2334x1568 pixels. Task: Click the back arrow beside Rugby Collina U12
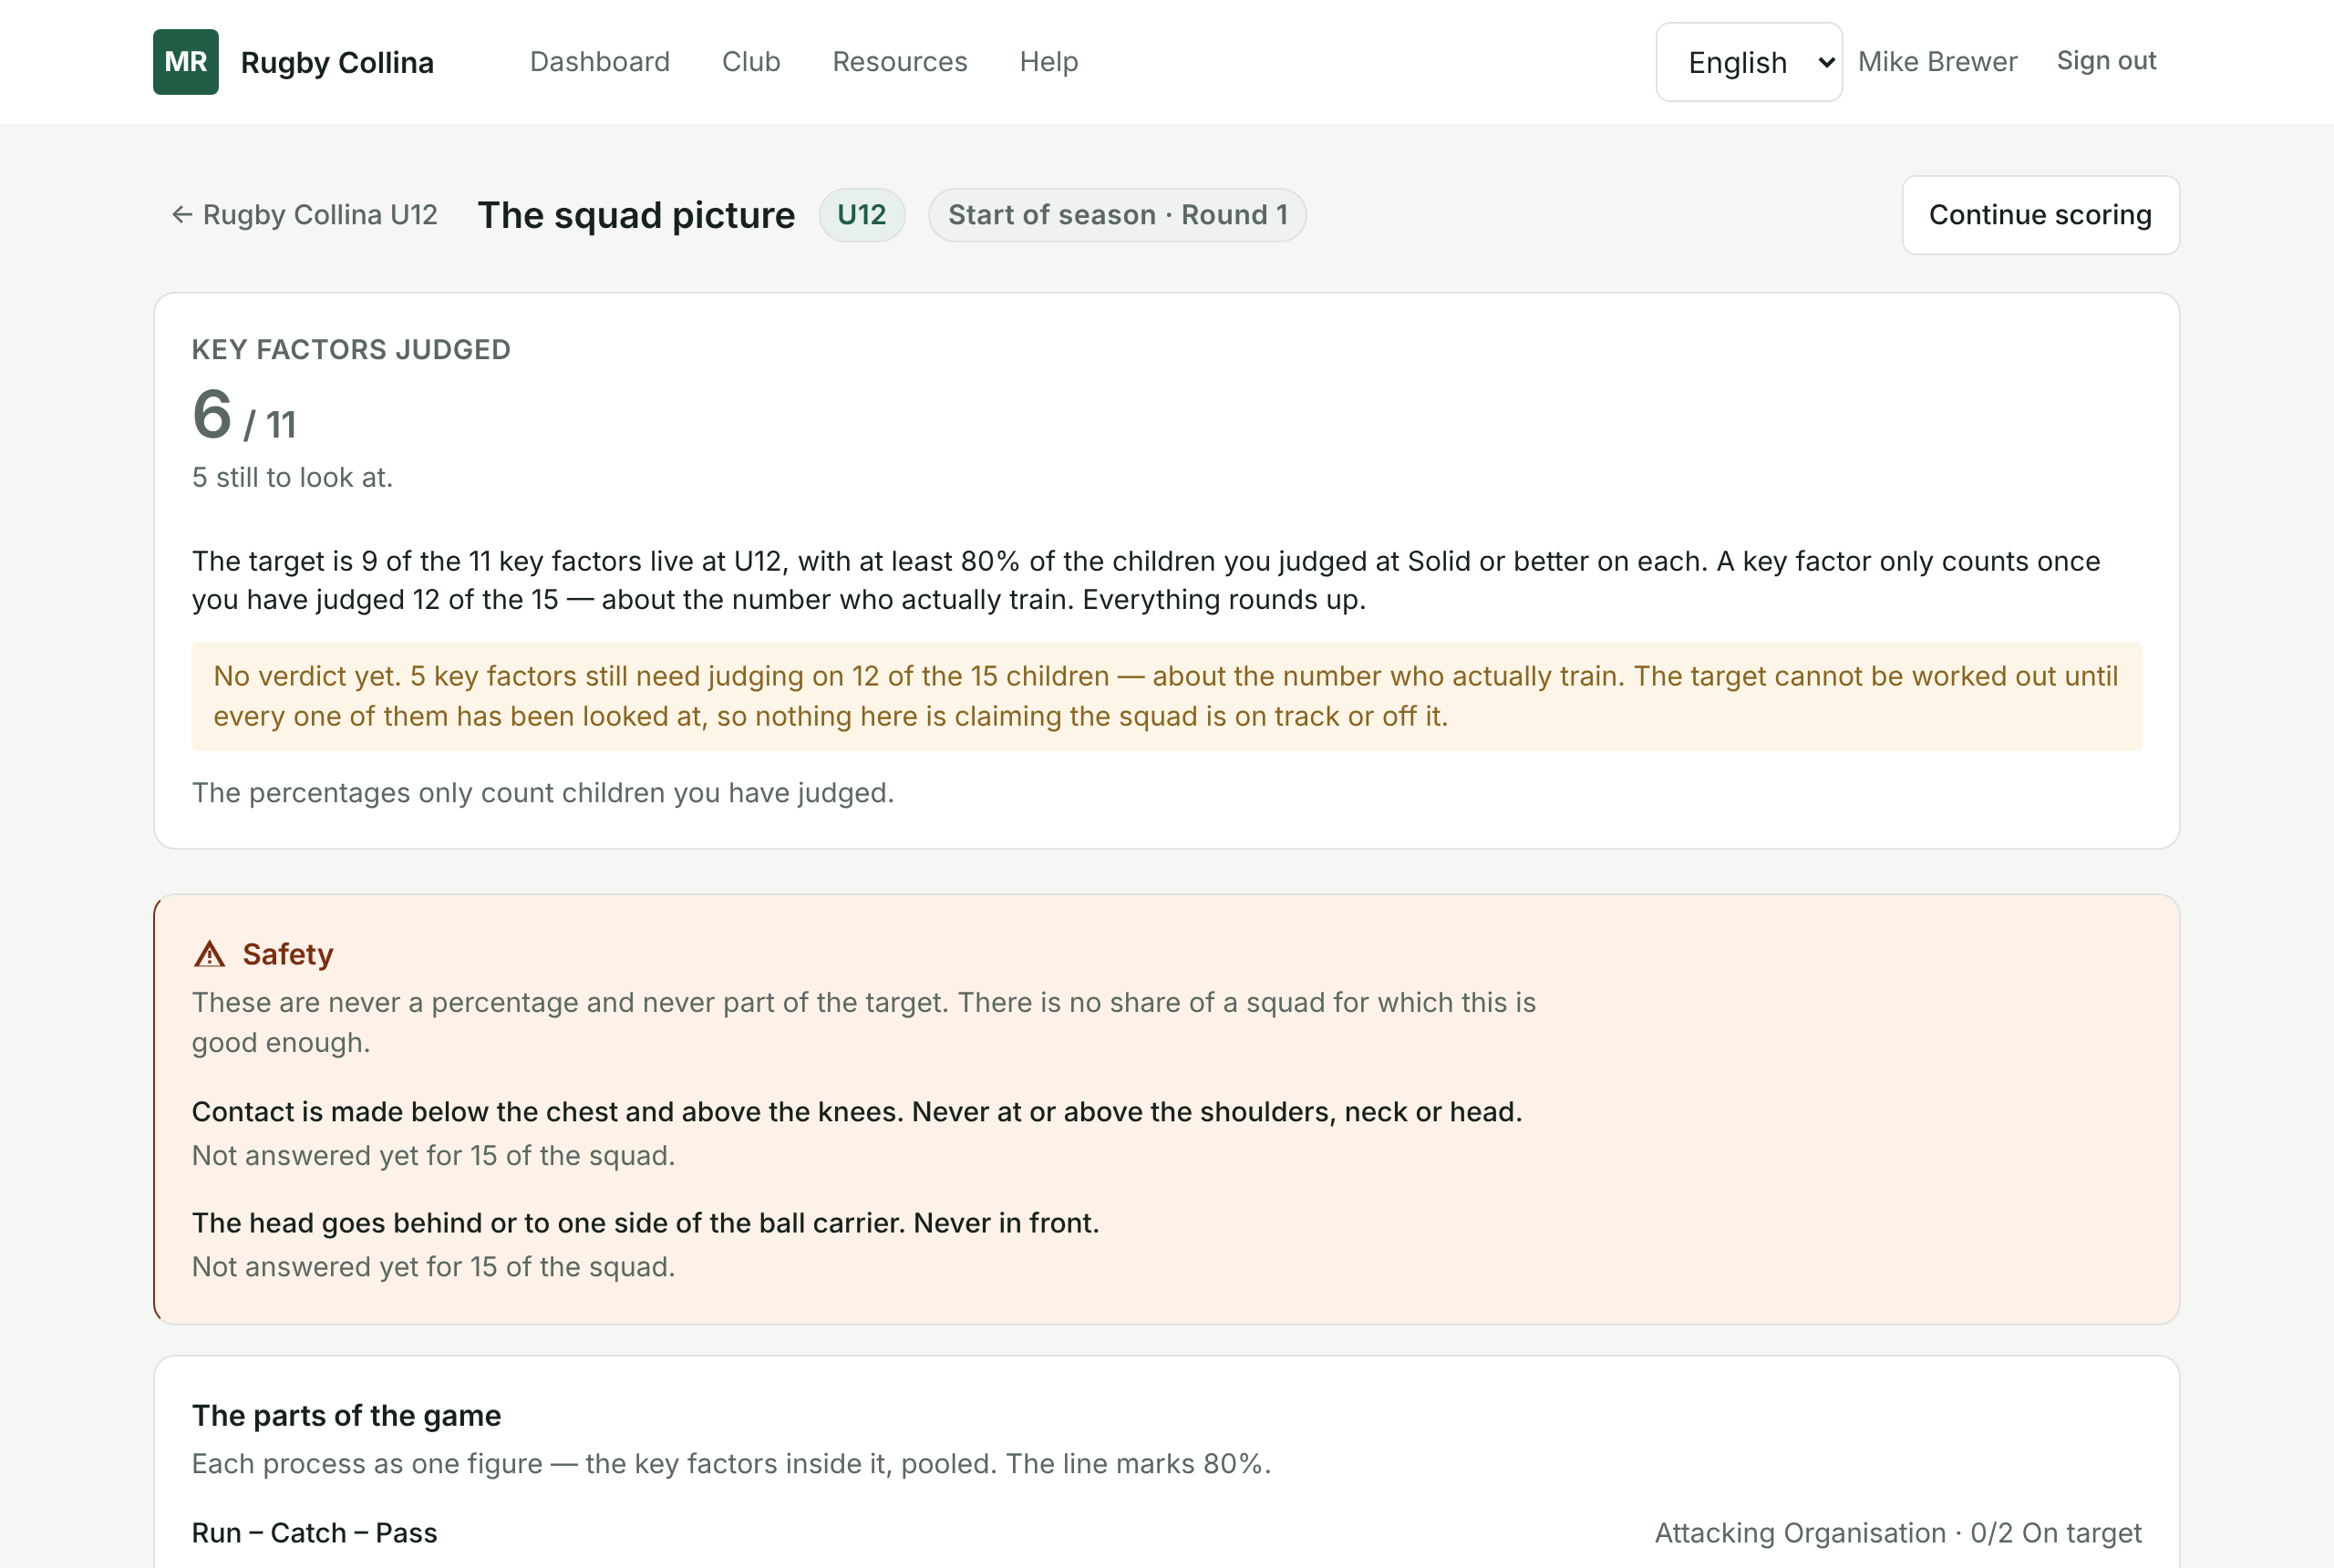pos(182,215)
